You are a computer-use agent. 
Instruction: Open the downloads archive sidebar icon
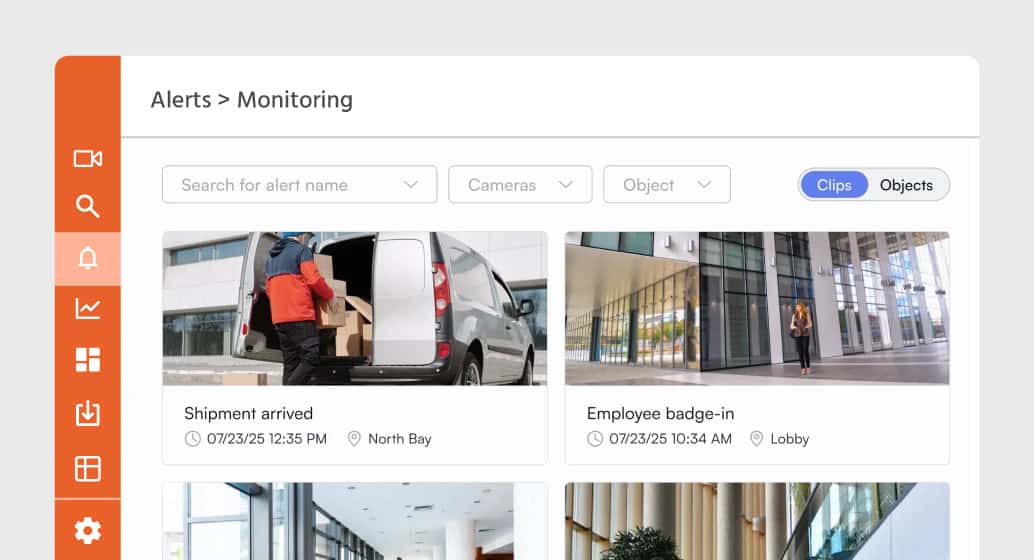88,414
